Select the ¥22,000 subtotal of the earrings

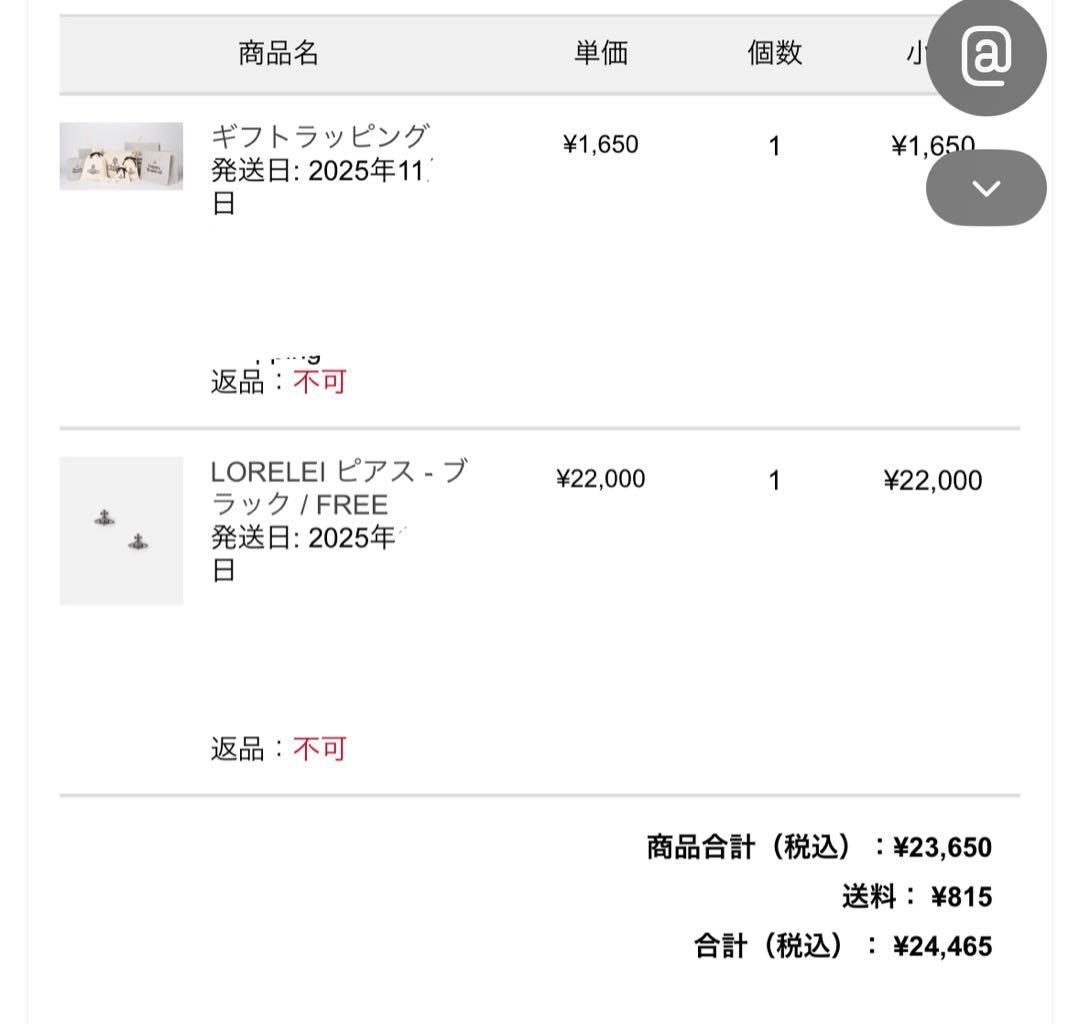932,479
